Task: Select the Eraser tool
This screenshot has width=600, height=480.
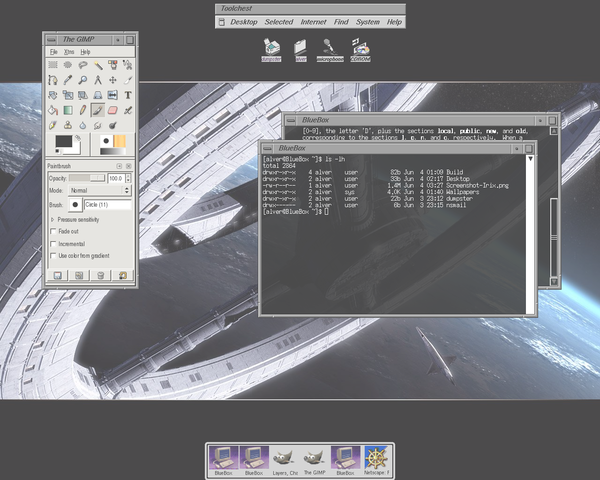Action: point(113,110)
